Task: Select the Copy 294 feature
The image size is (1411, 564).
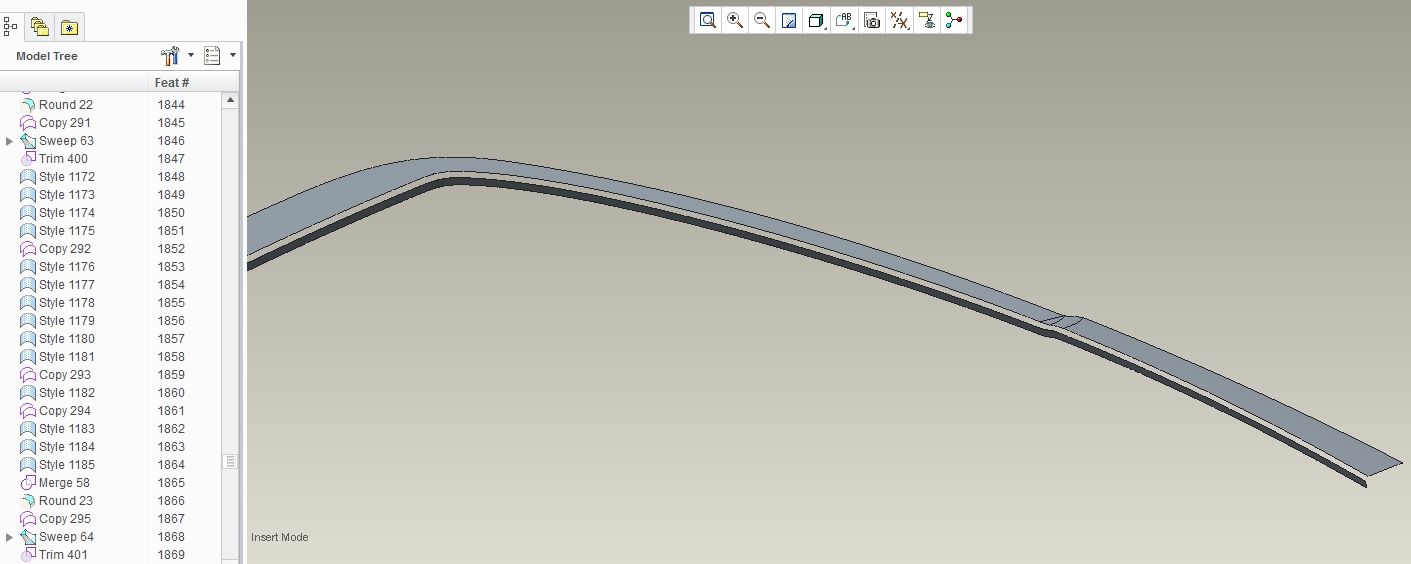Action: [65, 411]
